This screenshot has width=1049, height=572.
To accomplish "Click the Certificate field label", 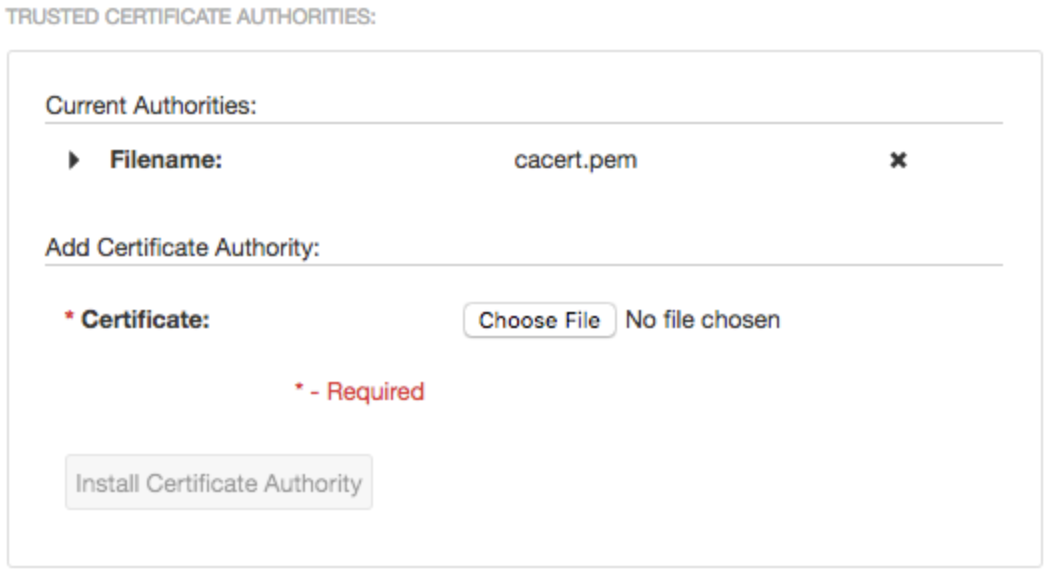I will (x=145, y=321).
